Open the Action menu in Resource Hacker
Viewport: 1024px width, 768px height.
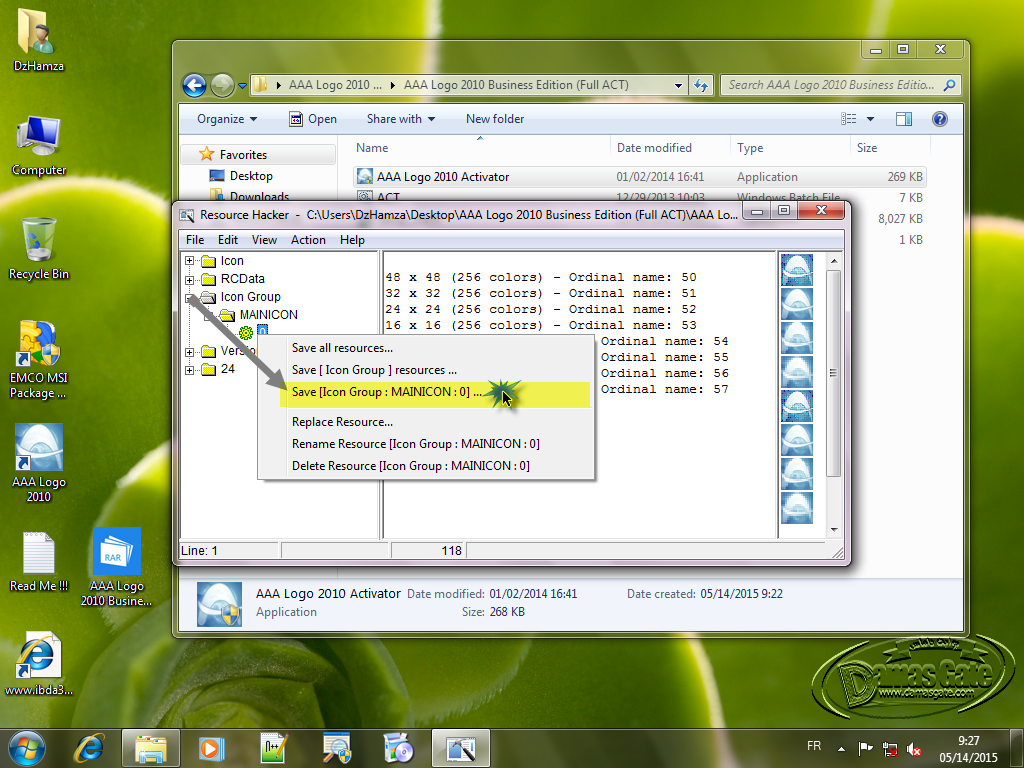tap(308, 240)
